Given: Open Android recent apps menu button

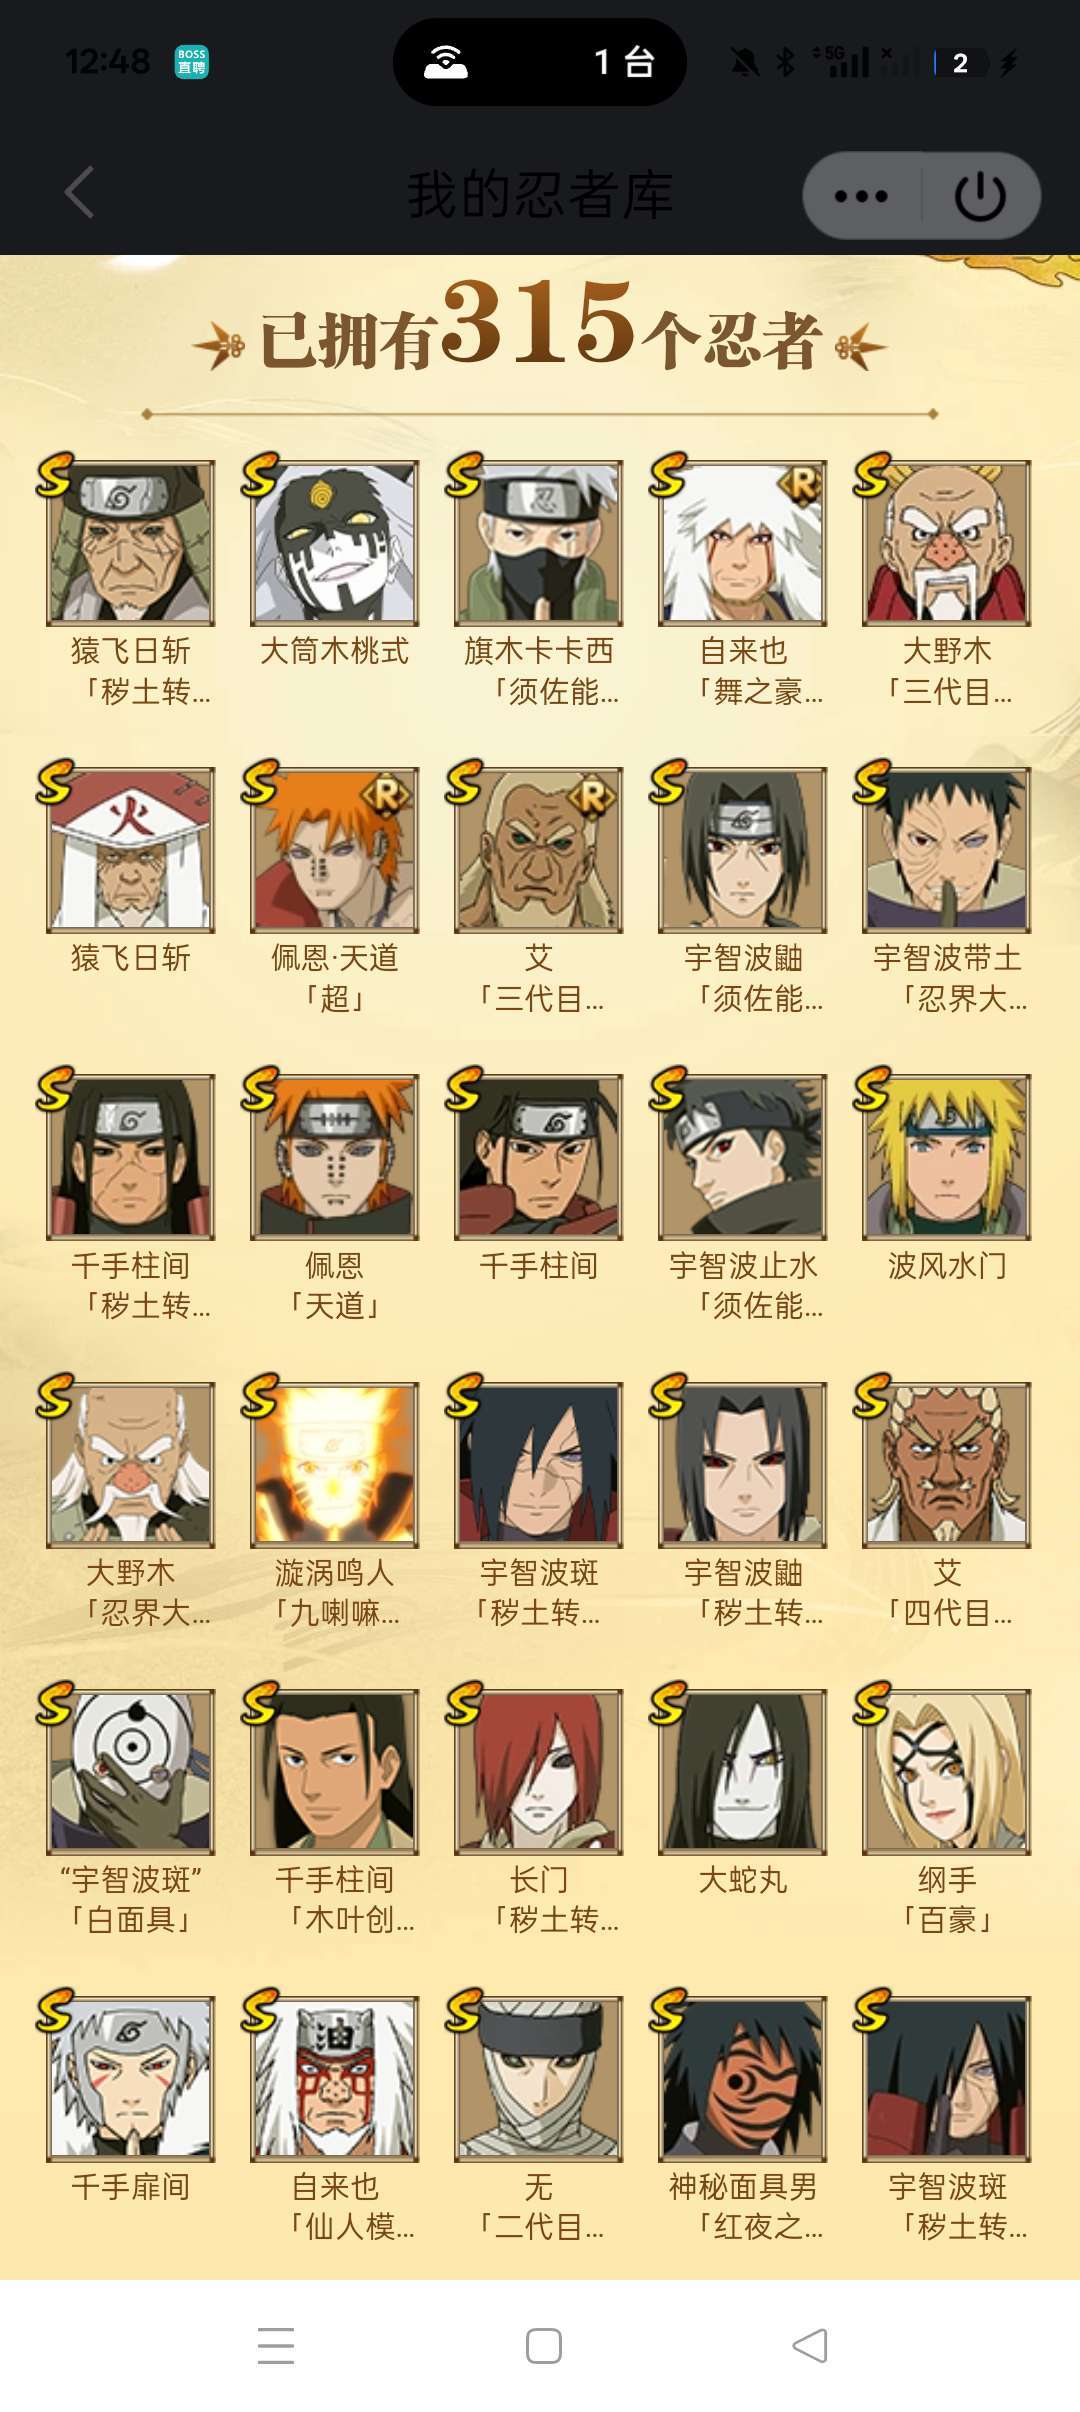Looking at the screenshot, I should click(x=276, y=2345).
